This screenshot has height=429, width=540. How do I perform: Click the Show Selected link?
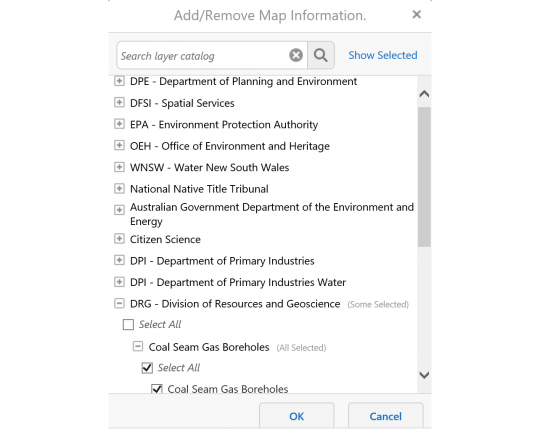click(x=383, y=55)
